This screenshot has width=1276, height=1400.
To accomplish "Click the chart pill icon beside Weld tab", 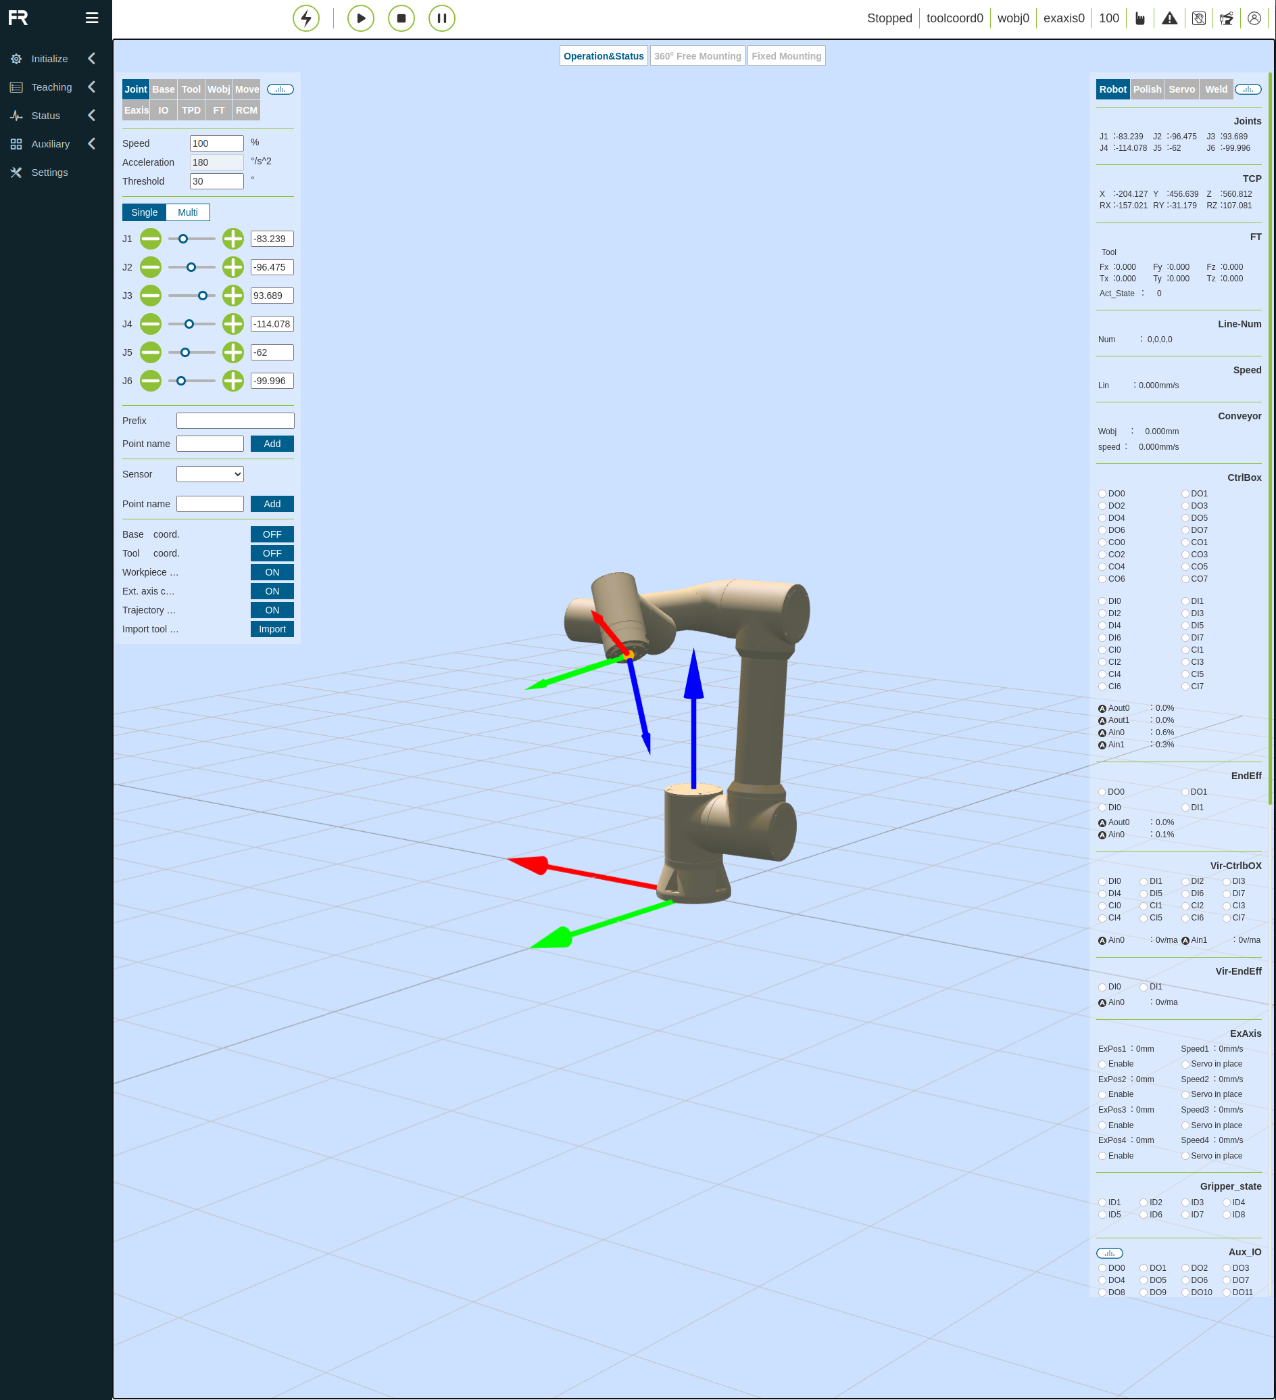I will click(1248, 89).
